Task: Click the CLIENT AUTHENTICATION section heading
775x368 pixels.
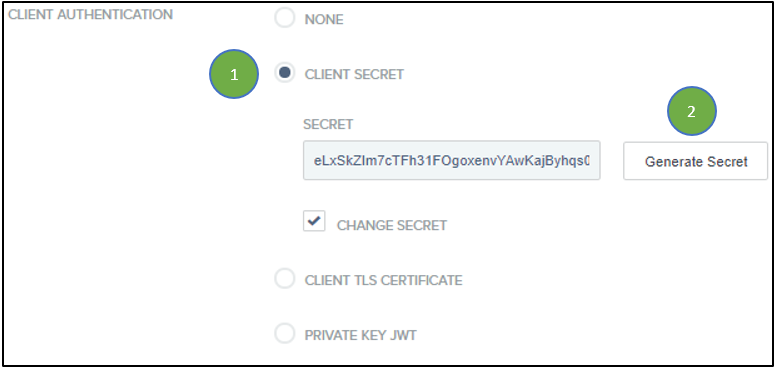Action: (90, 15)
